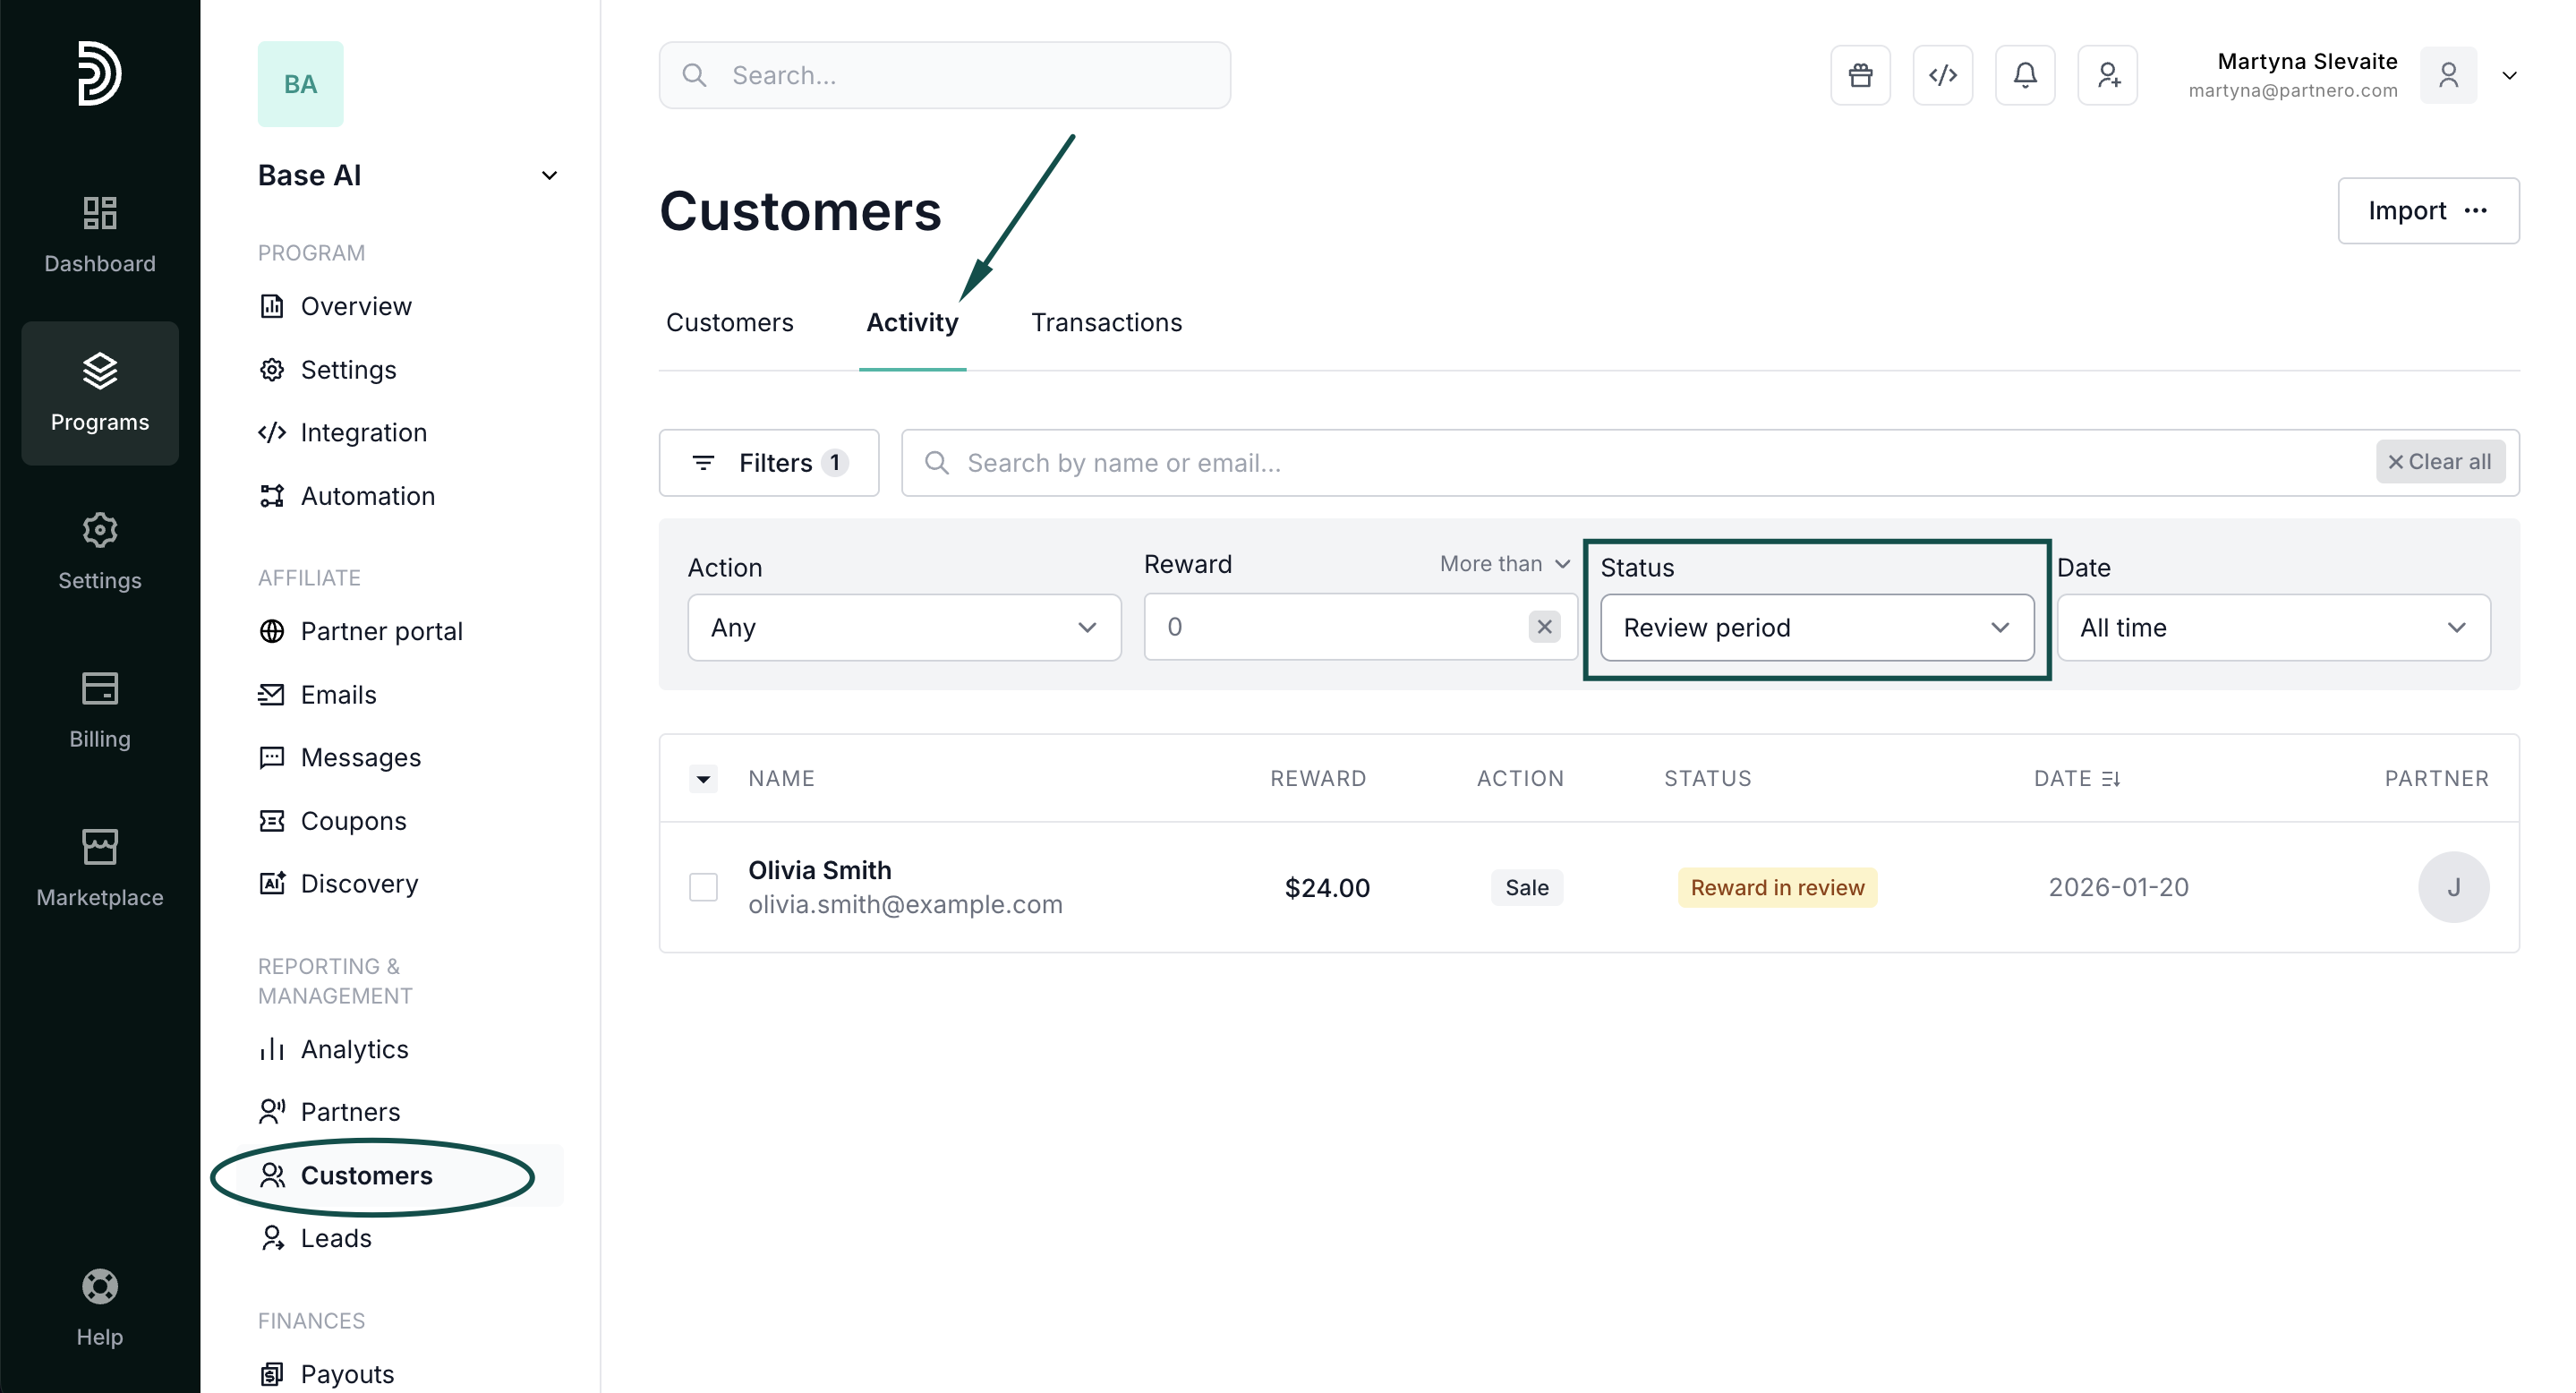This screenshot has width=2576, height=1393.
Task: Click the Clear all button
Action: click(2439, 462)
